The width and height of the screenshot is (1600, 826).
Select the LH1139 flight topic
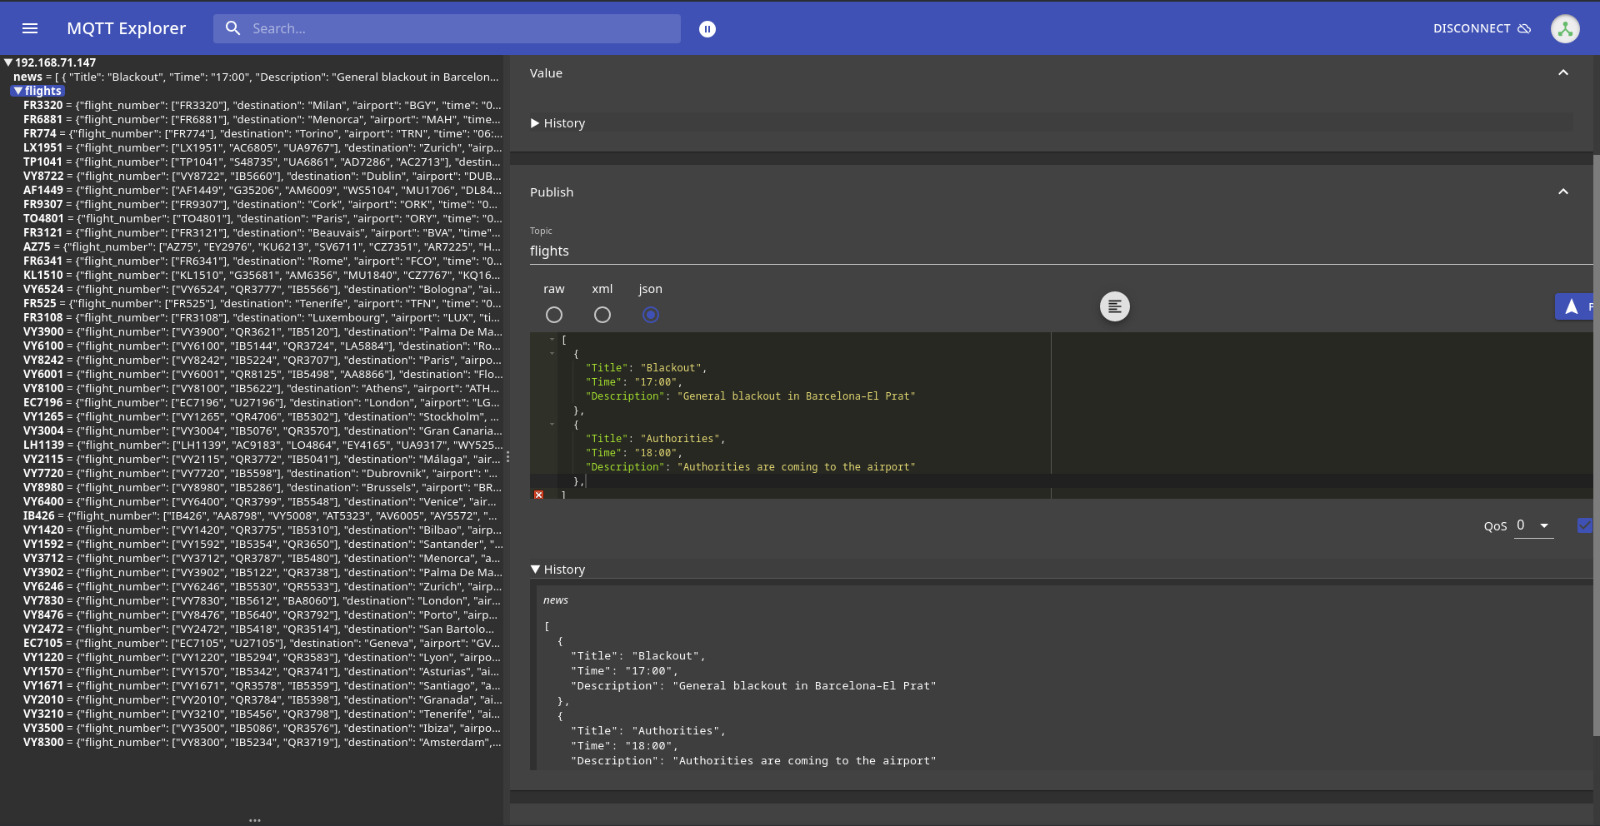click(262, 445)
